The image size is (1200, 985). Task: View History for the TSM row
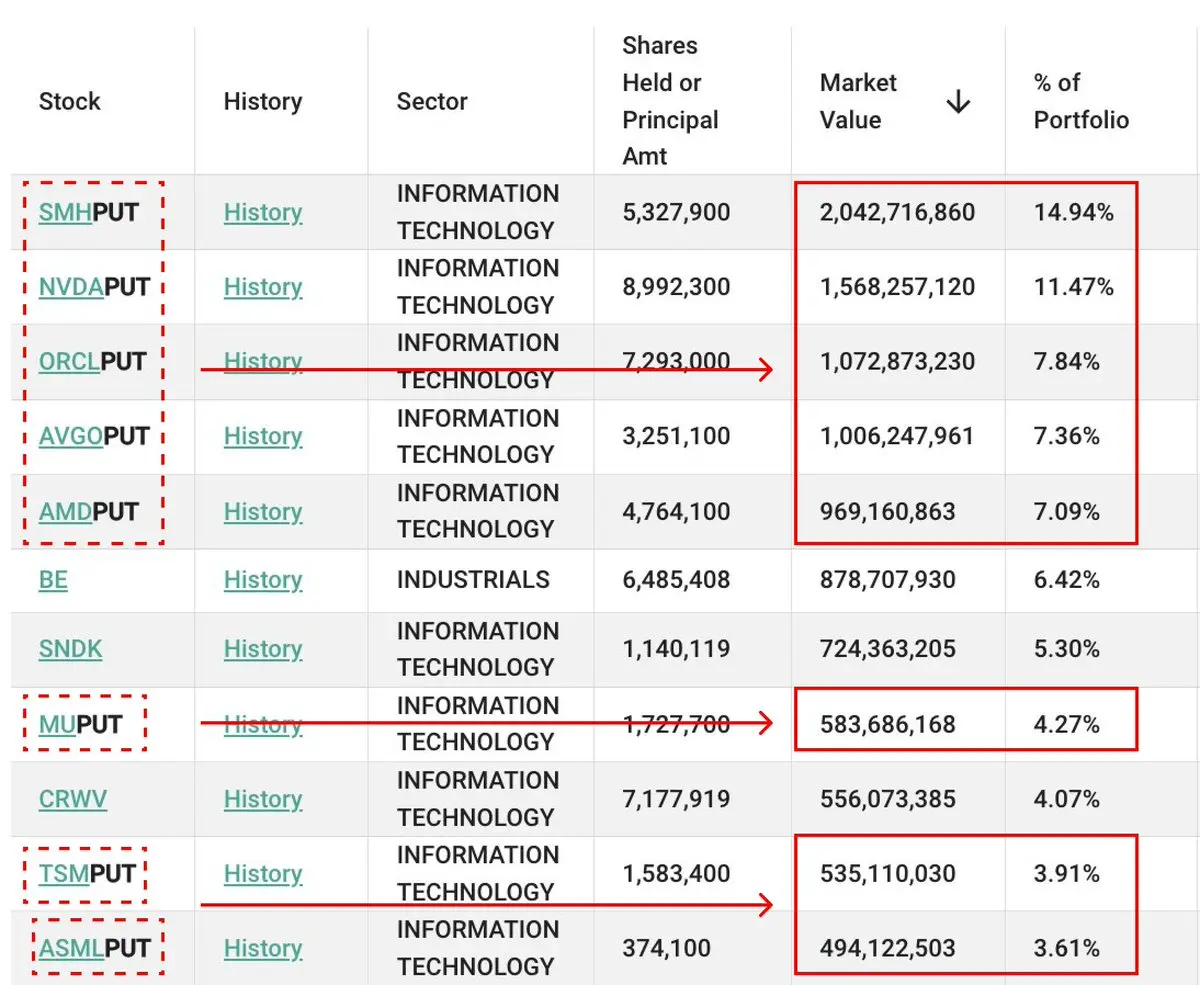coord(263,874)
